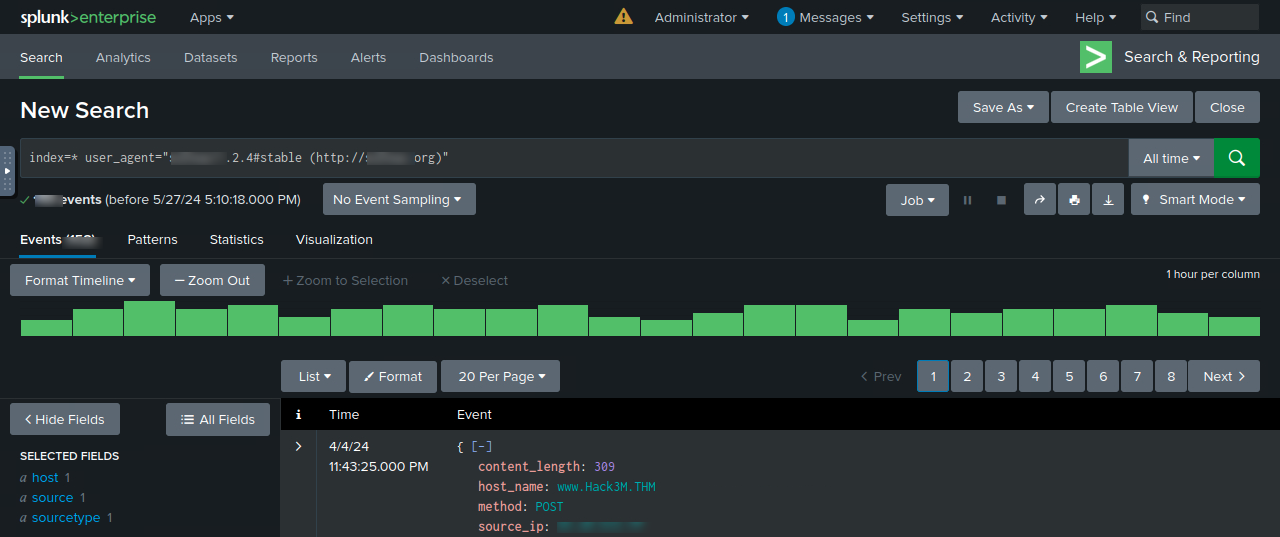Go to results page 3
1280x537 pixels.
[x=1001, y=376]
